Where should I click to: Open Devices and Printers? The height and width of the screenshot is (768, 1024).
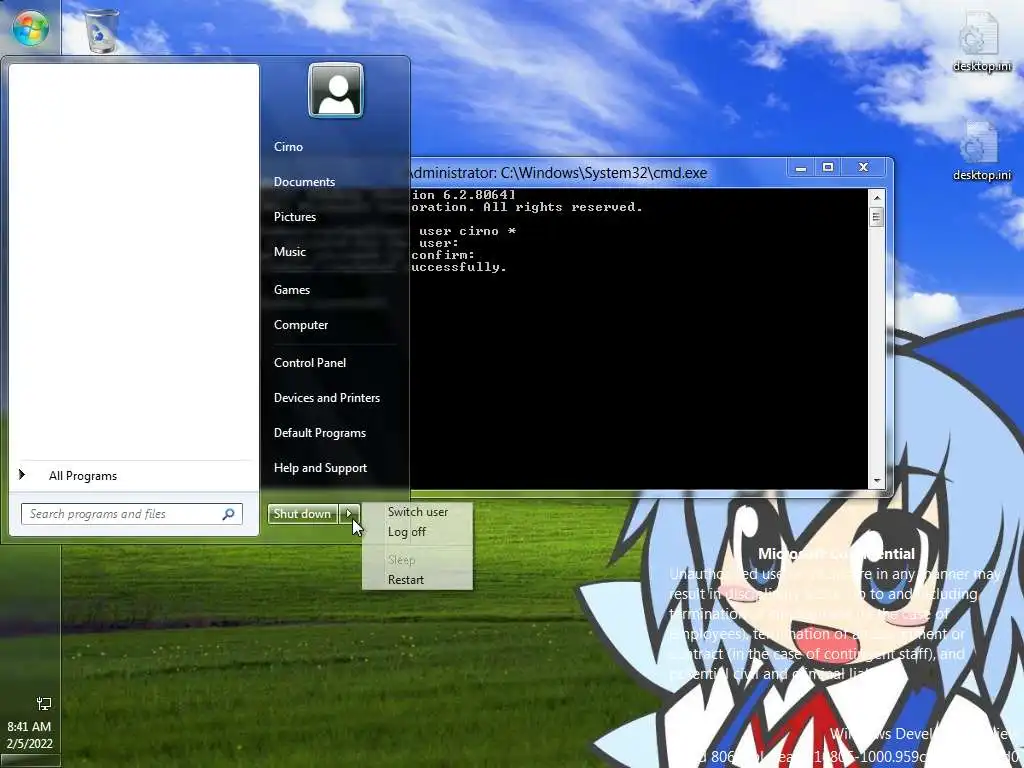(327, 398)
